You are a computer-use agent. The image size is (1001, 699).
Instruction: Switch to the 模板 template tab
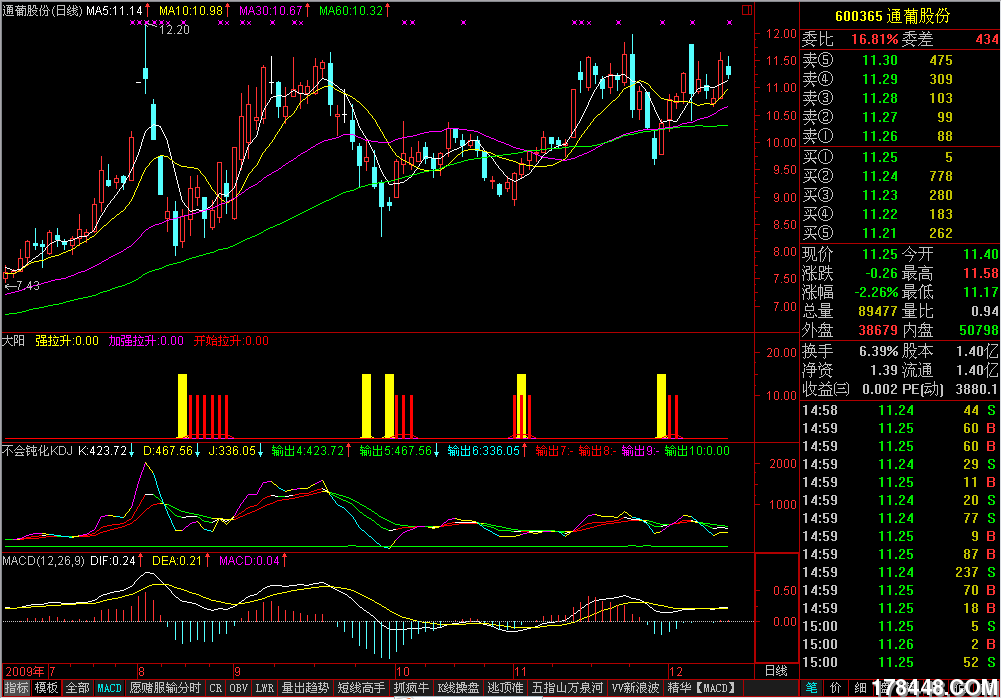47,688
